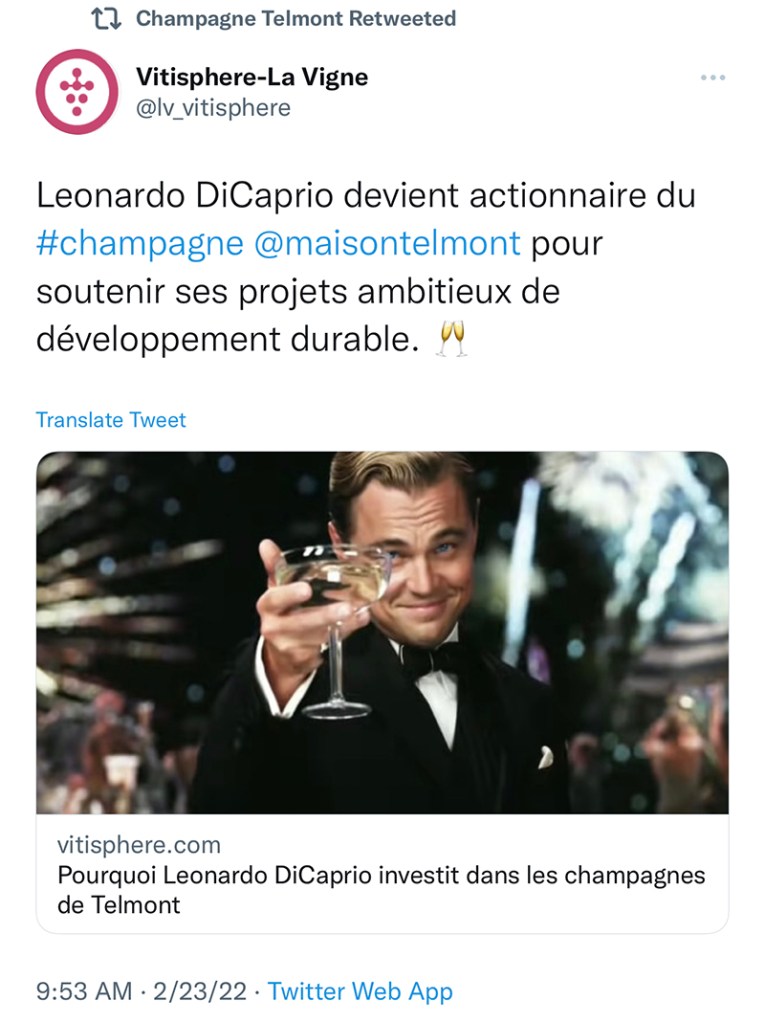Viewport: 765px width, 1023px height.
Task: Open the Twitter Web App source link
Action: 360,992
